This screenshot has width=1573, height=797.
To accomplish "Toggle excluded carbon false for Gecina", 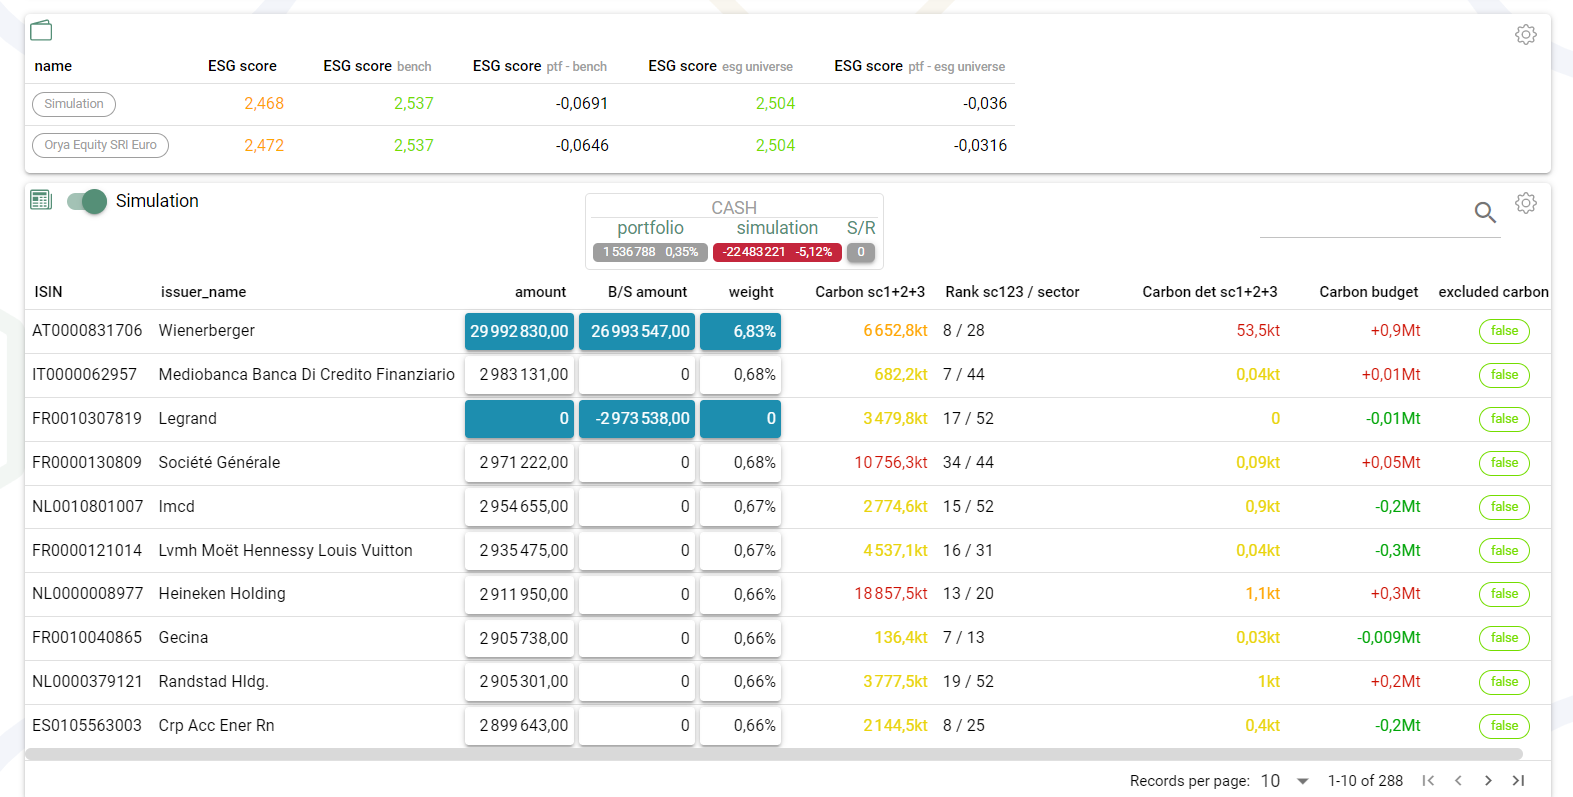I will pyautogui.click(x=1504, y=638).
